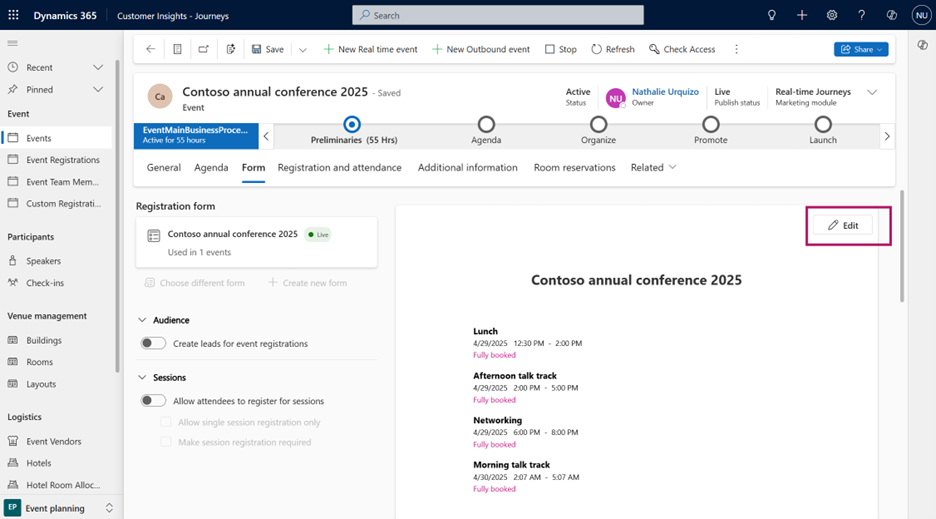Viewport: 936px width, 519px height.
Task: Open the Share button dropdown
Action: (x=860, y=49)
